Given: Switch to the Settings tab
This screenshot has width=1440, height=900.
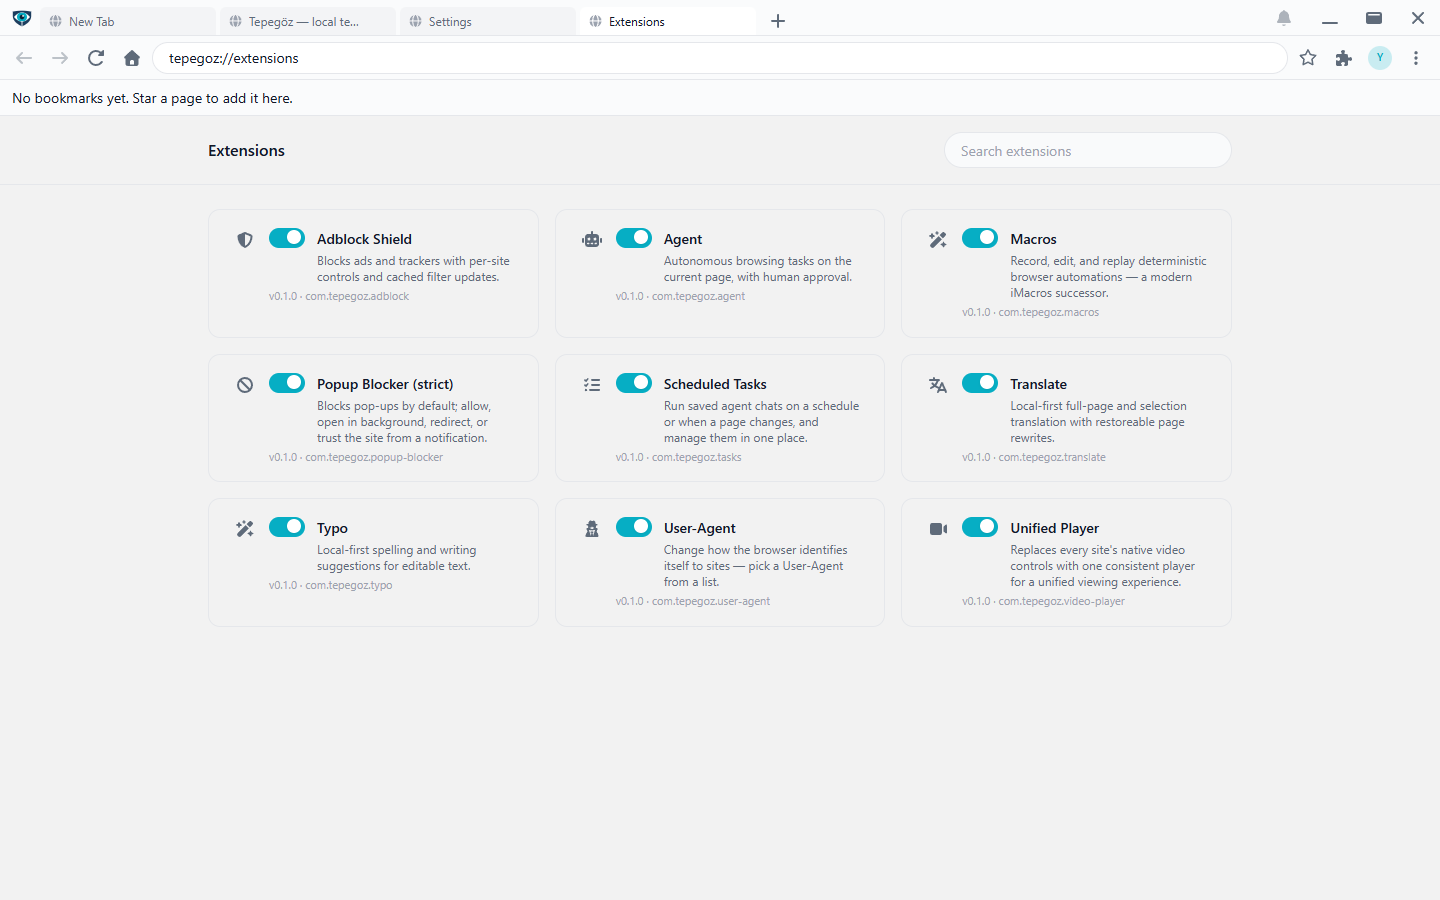Looking at the screenshot, I should click(488, 21).
